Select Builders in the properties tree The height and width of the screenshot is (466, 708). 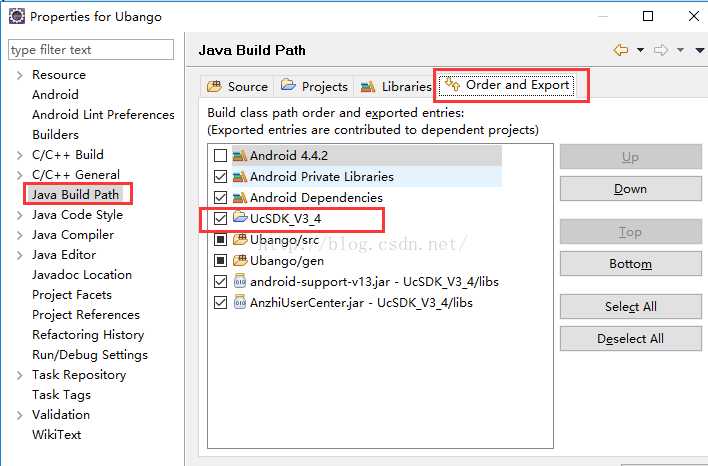[55, 135]
